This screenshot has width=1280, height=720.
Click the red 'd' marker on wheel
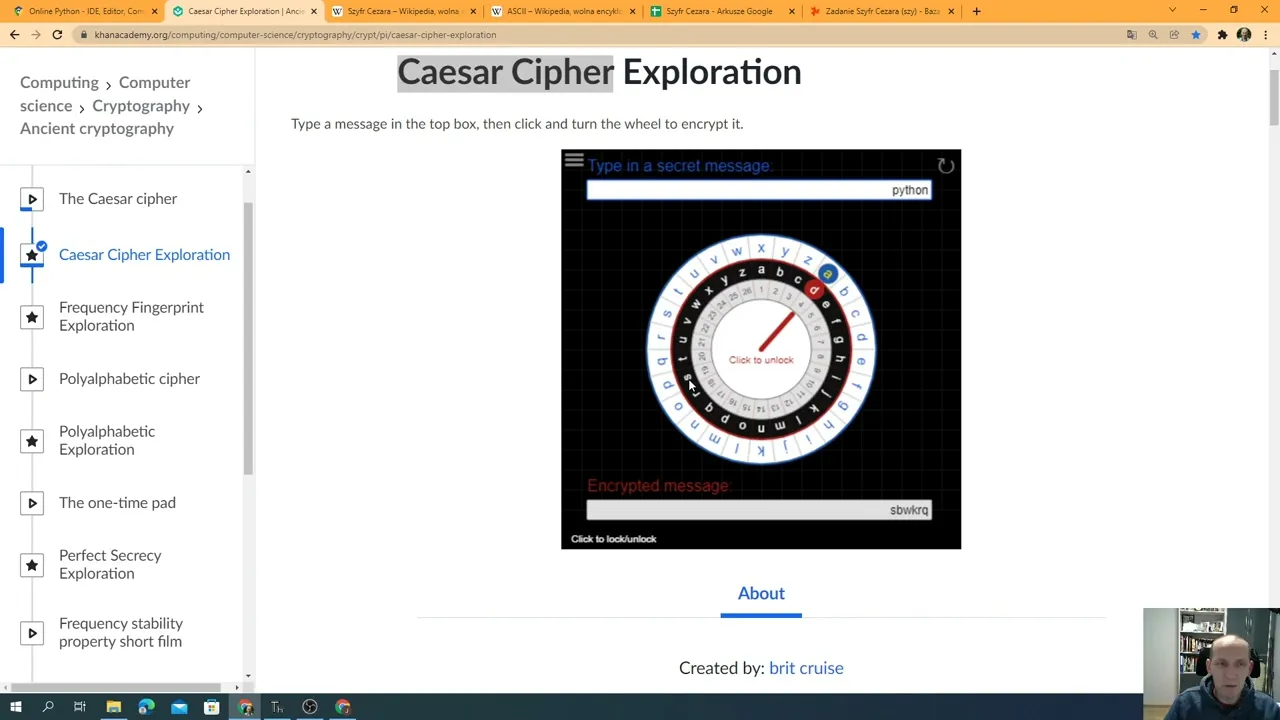(x=814, y=290)
